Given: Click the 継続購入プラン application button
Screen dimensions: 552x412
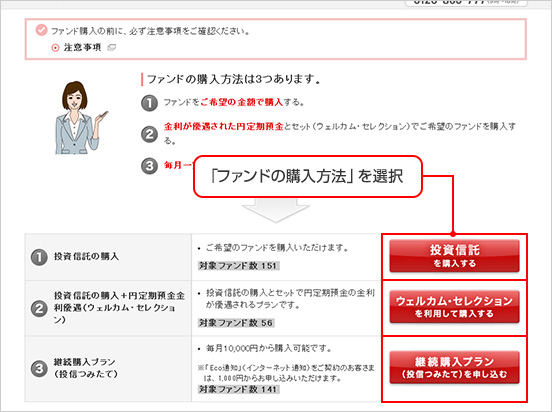Looking at the screenshot, I should pyautogui.click(x=454, y=367).
